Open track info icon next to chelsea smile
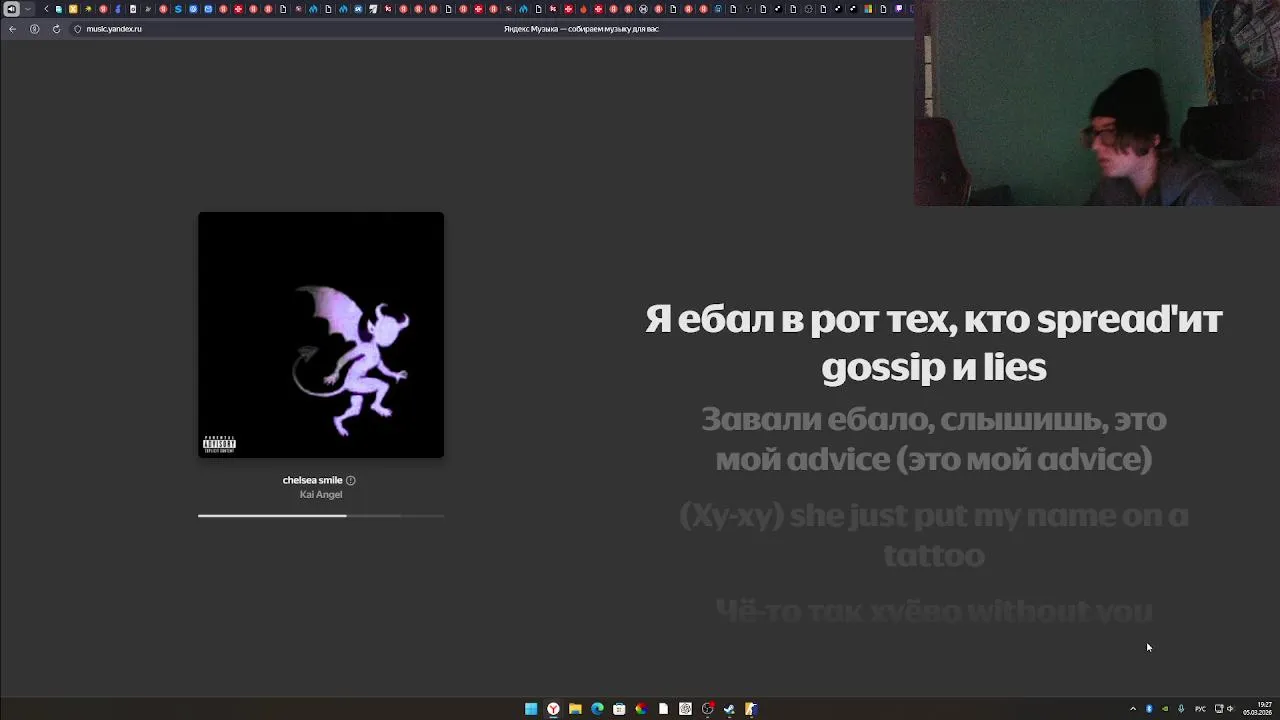Image resolution: width=1280 pixels, height=720 pixels. coord(350,480)
